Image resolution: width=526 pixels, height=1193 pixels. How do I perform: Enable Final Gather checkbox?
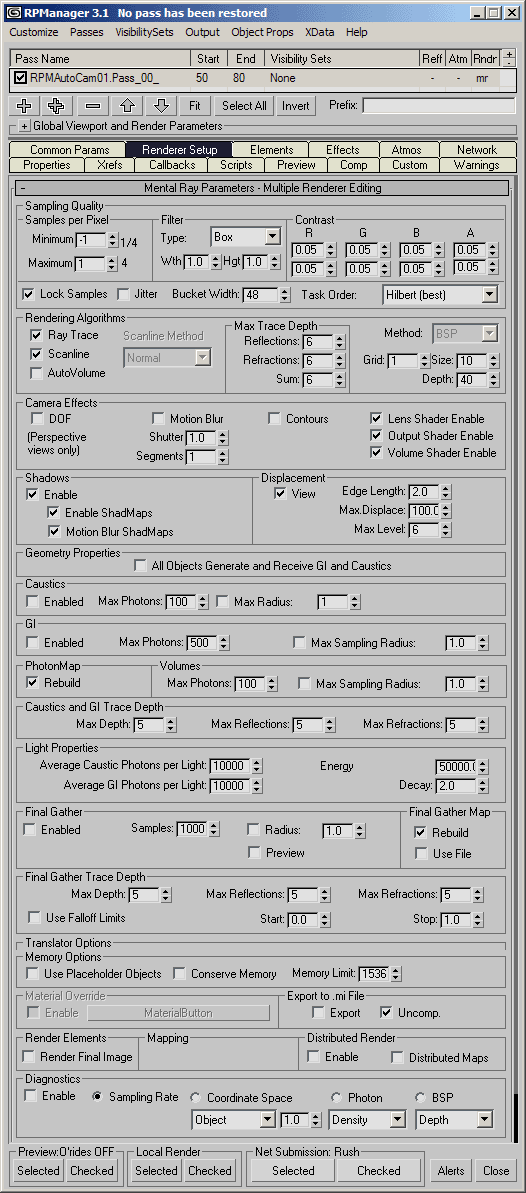tap(30, 829)
